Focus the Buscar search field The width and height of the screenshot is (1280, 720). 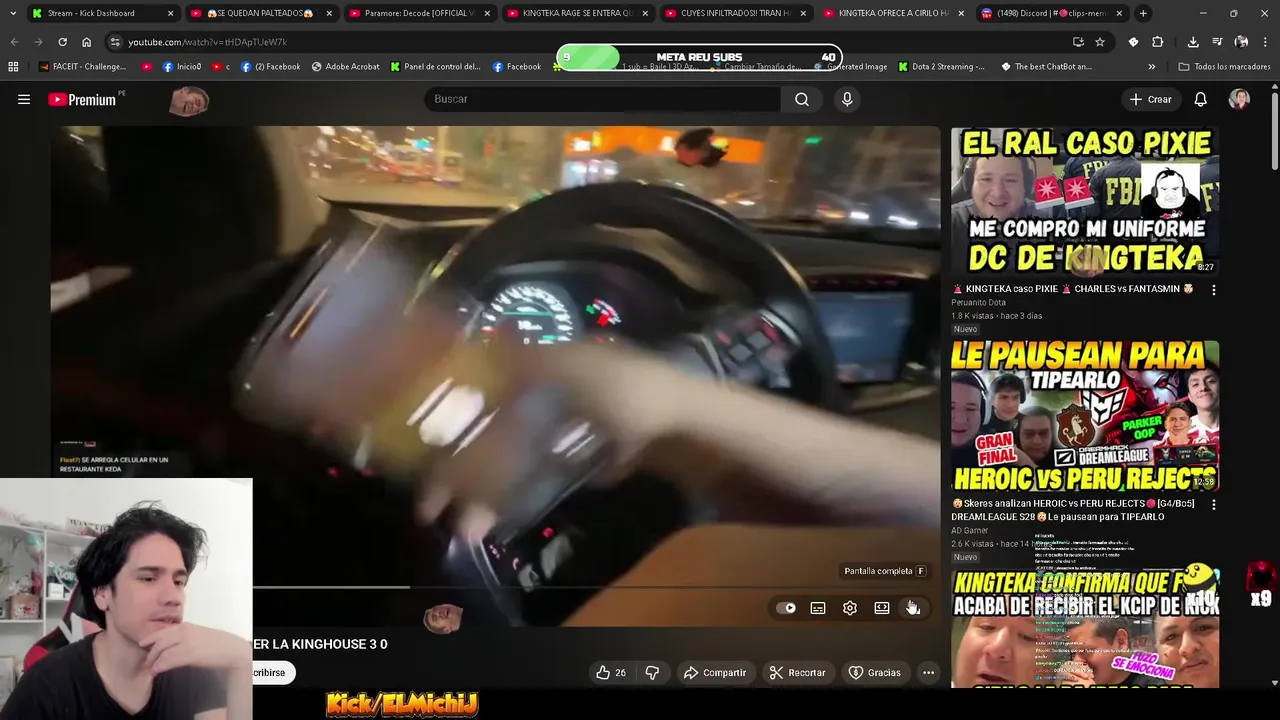[603, 99]
